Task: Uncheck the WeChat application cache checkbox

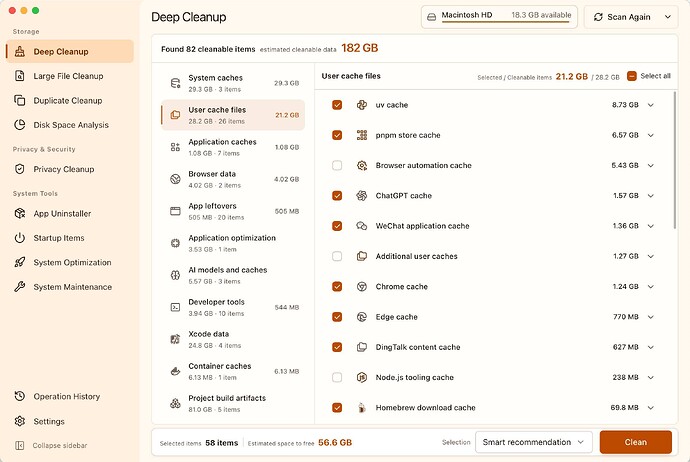Action: click(337, 226)
